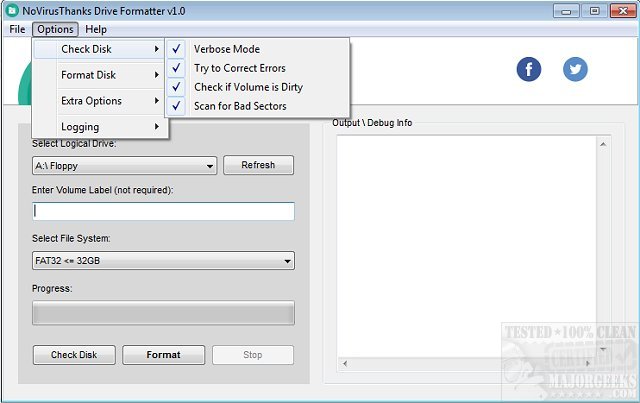The image size is (640, 403).
Task: Open the Select Logical Drive dropdown
Action: (x=124, y=166)
